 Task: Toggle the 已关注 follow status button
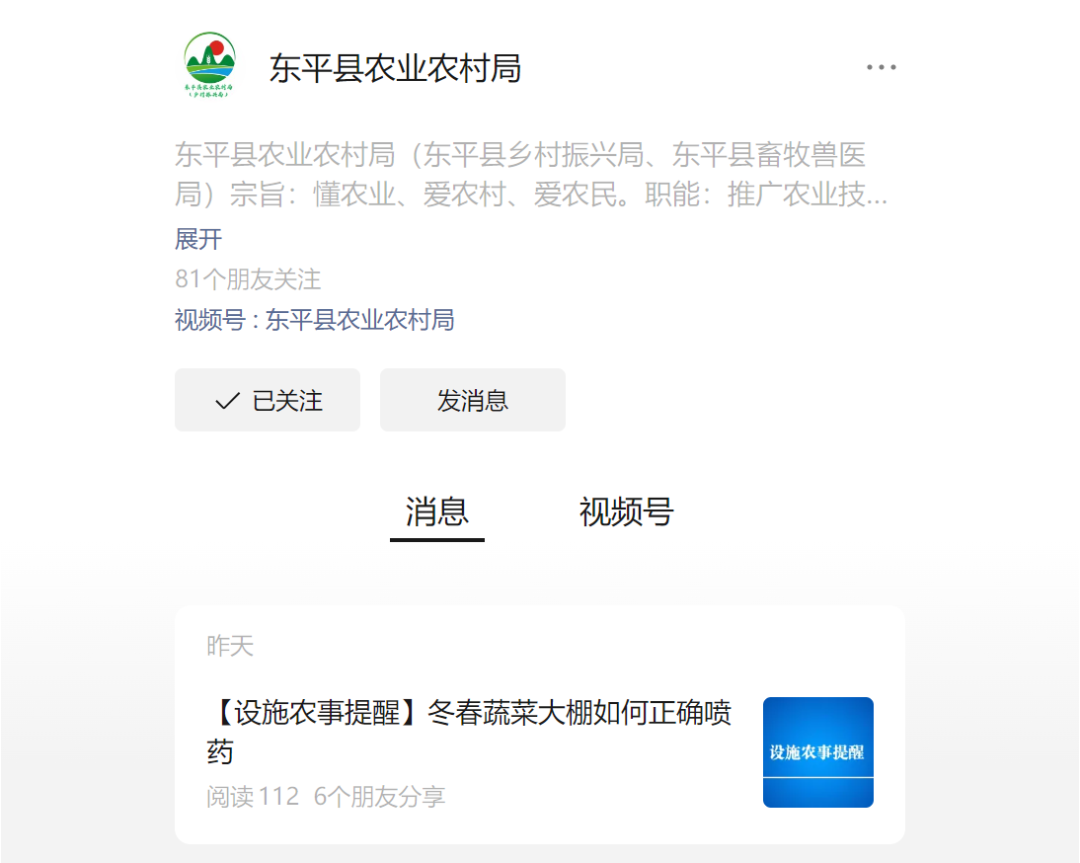tap(267, 399)
